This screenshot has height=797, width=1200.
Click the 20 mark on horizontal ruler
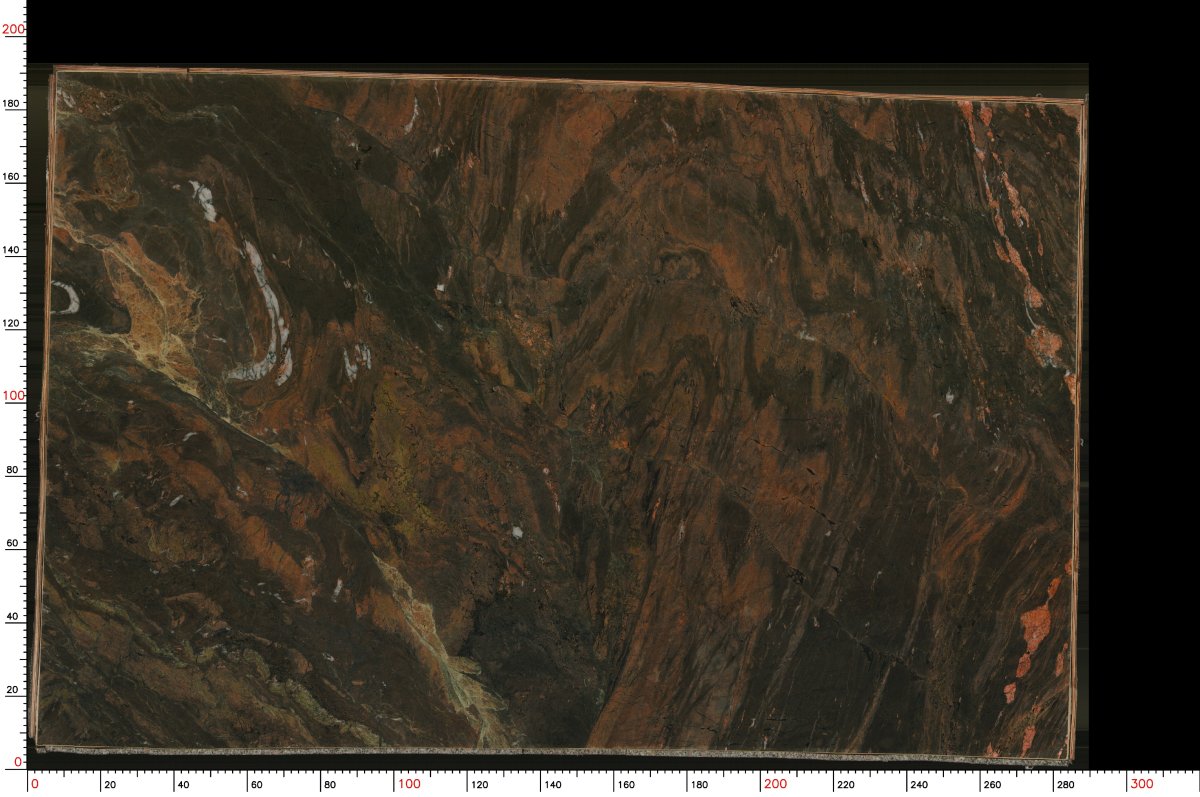108,785
